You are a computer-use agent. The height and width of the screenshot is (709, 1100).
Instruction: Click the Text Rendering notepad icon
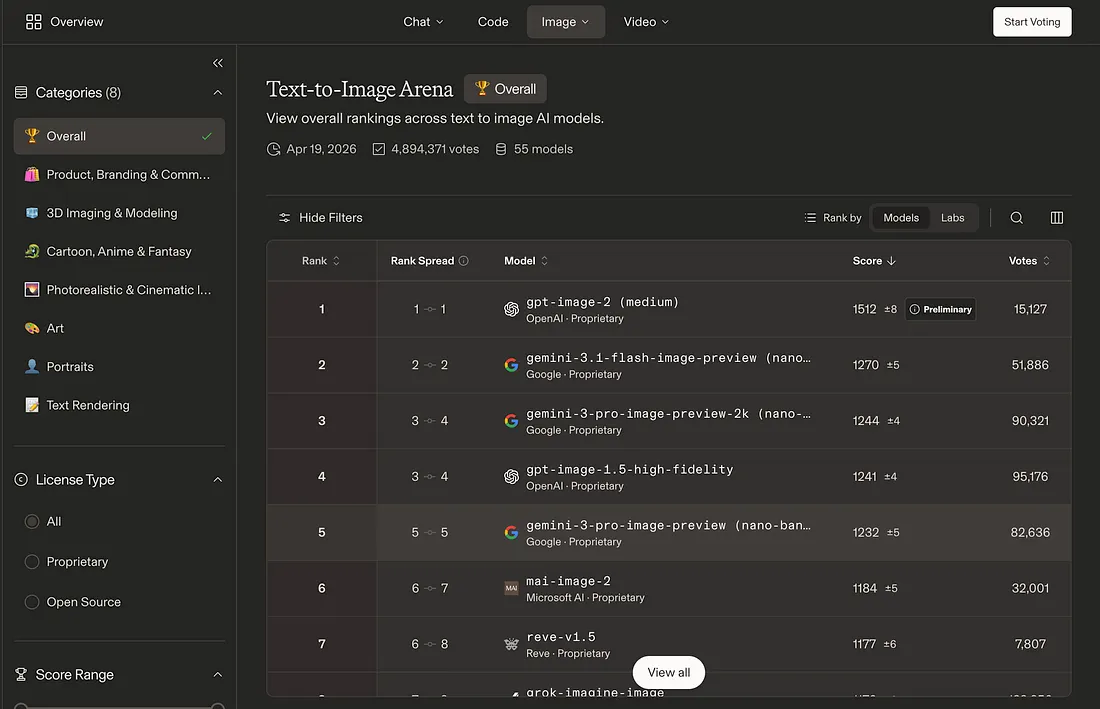pyautogui.click(x=32, y=405)
